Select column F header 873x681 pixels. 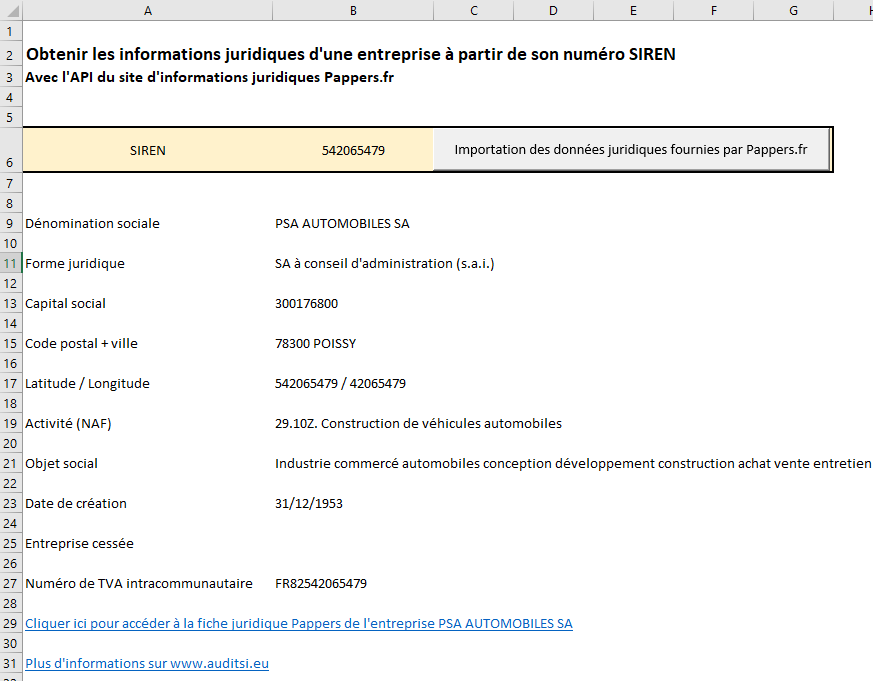(714, 10)
